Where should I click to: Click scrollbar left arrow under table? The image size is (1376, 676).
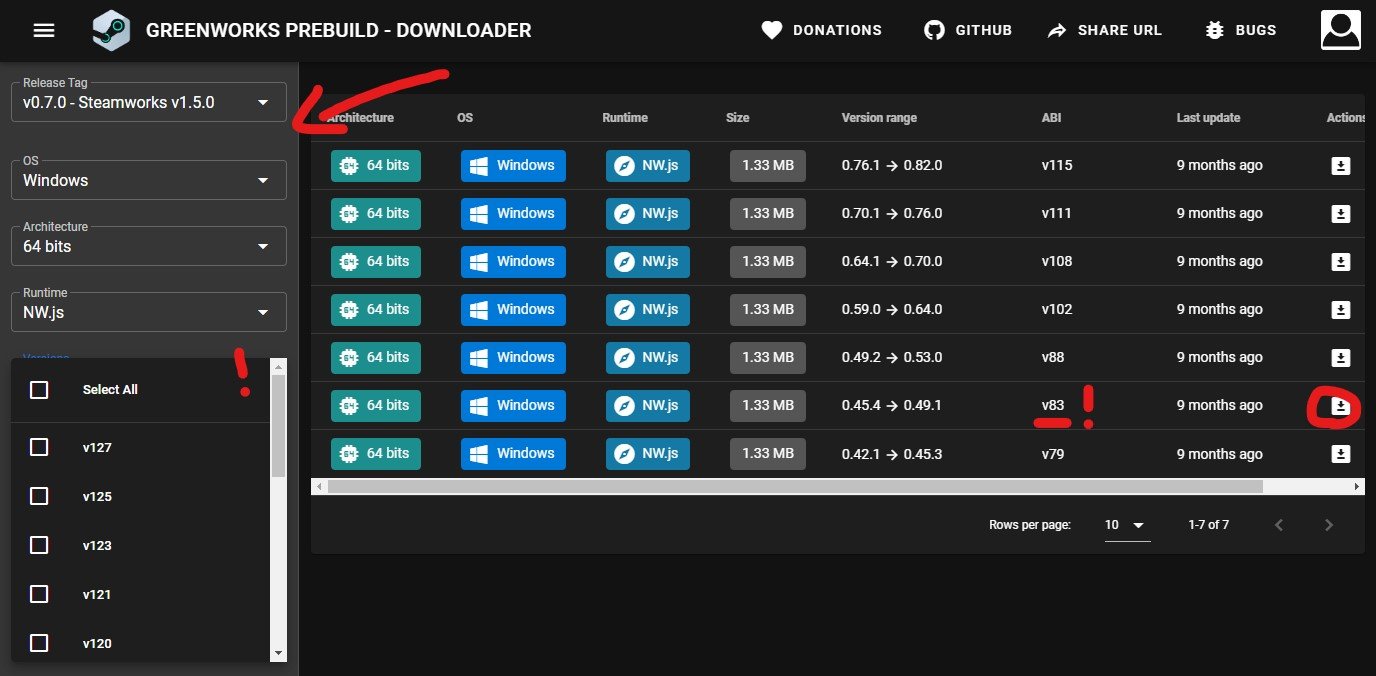click(x=318, y=486)
